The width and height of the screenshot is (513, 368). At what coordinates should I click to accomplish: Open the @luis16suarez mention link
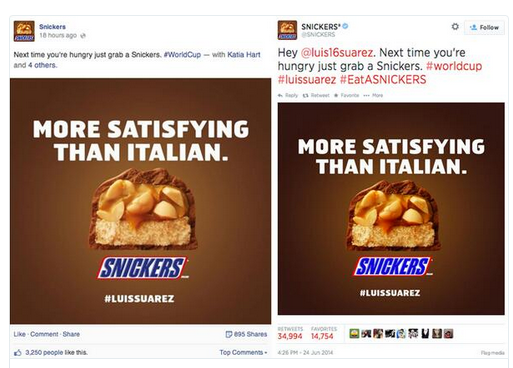tap(337, 53)
